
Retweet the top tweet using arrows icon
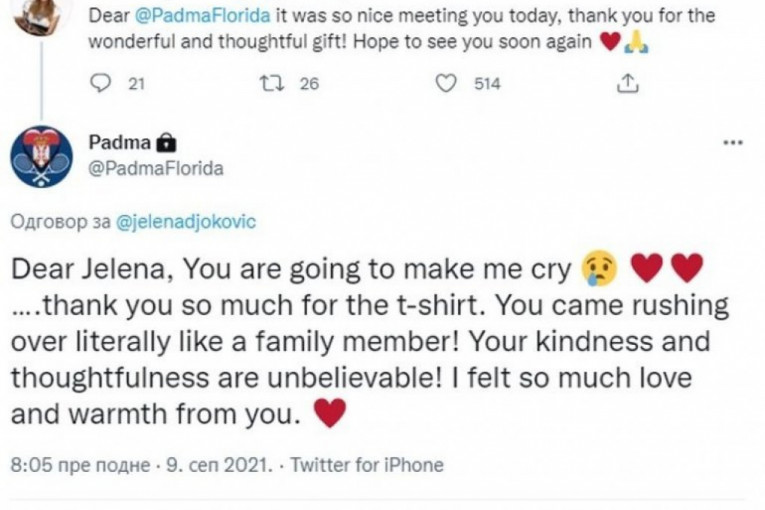[x=267, y=85]
